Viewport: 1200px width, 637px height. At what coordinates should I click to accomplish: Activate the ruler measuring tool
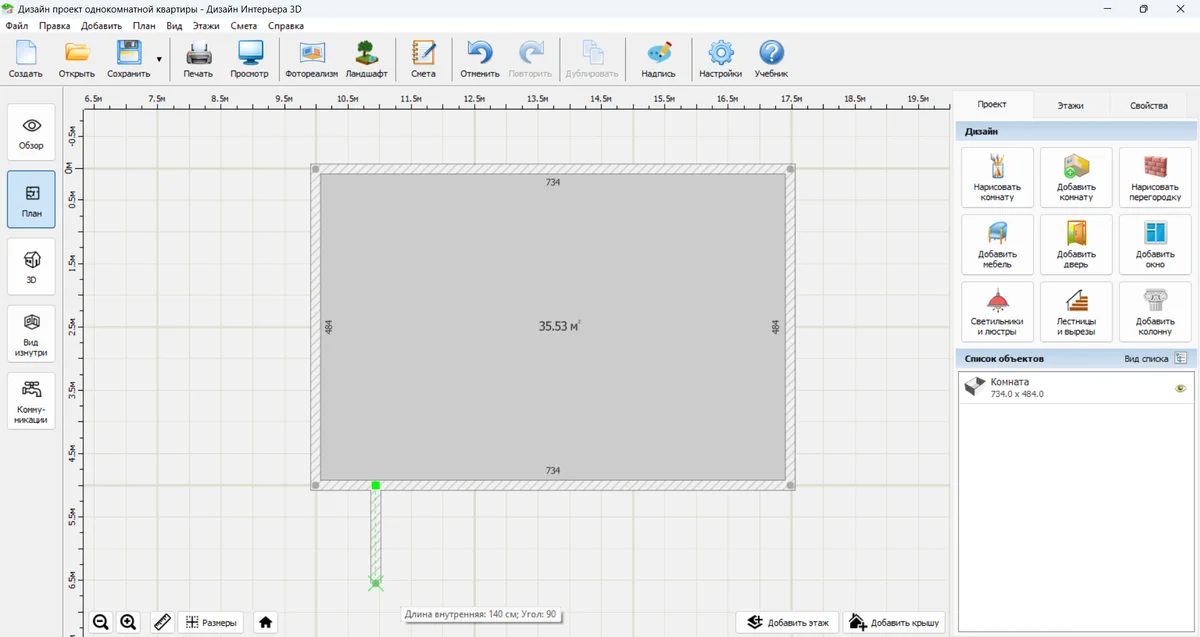pos(163,622)
